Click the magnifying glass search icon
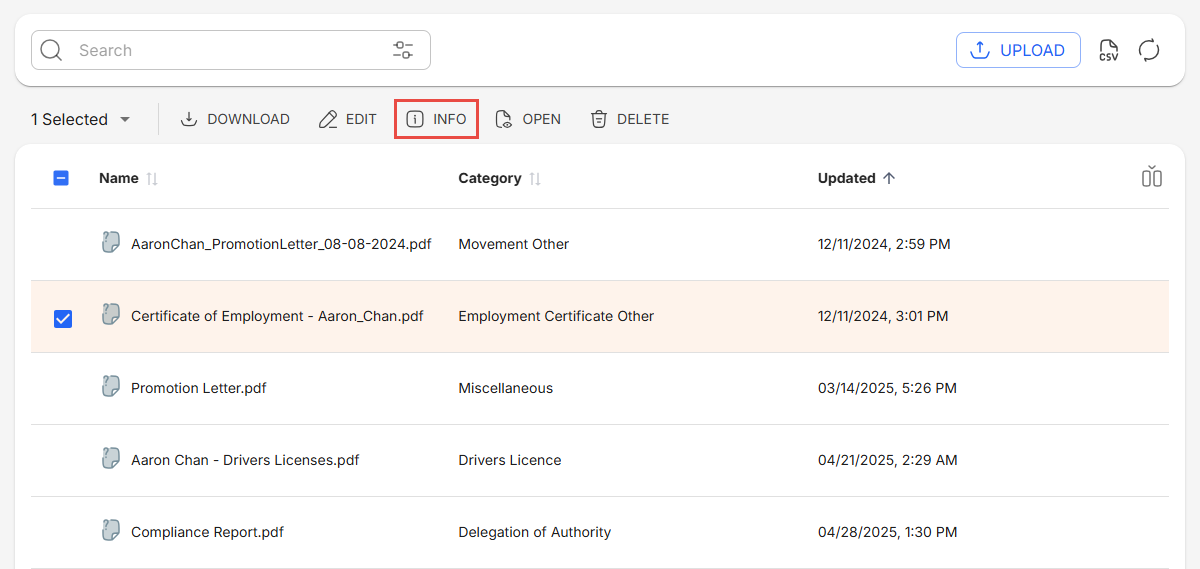This screenshot has width=1200, height=569. pyautogui.click(x=52, y=50)
